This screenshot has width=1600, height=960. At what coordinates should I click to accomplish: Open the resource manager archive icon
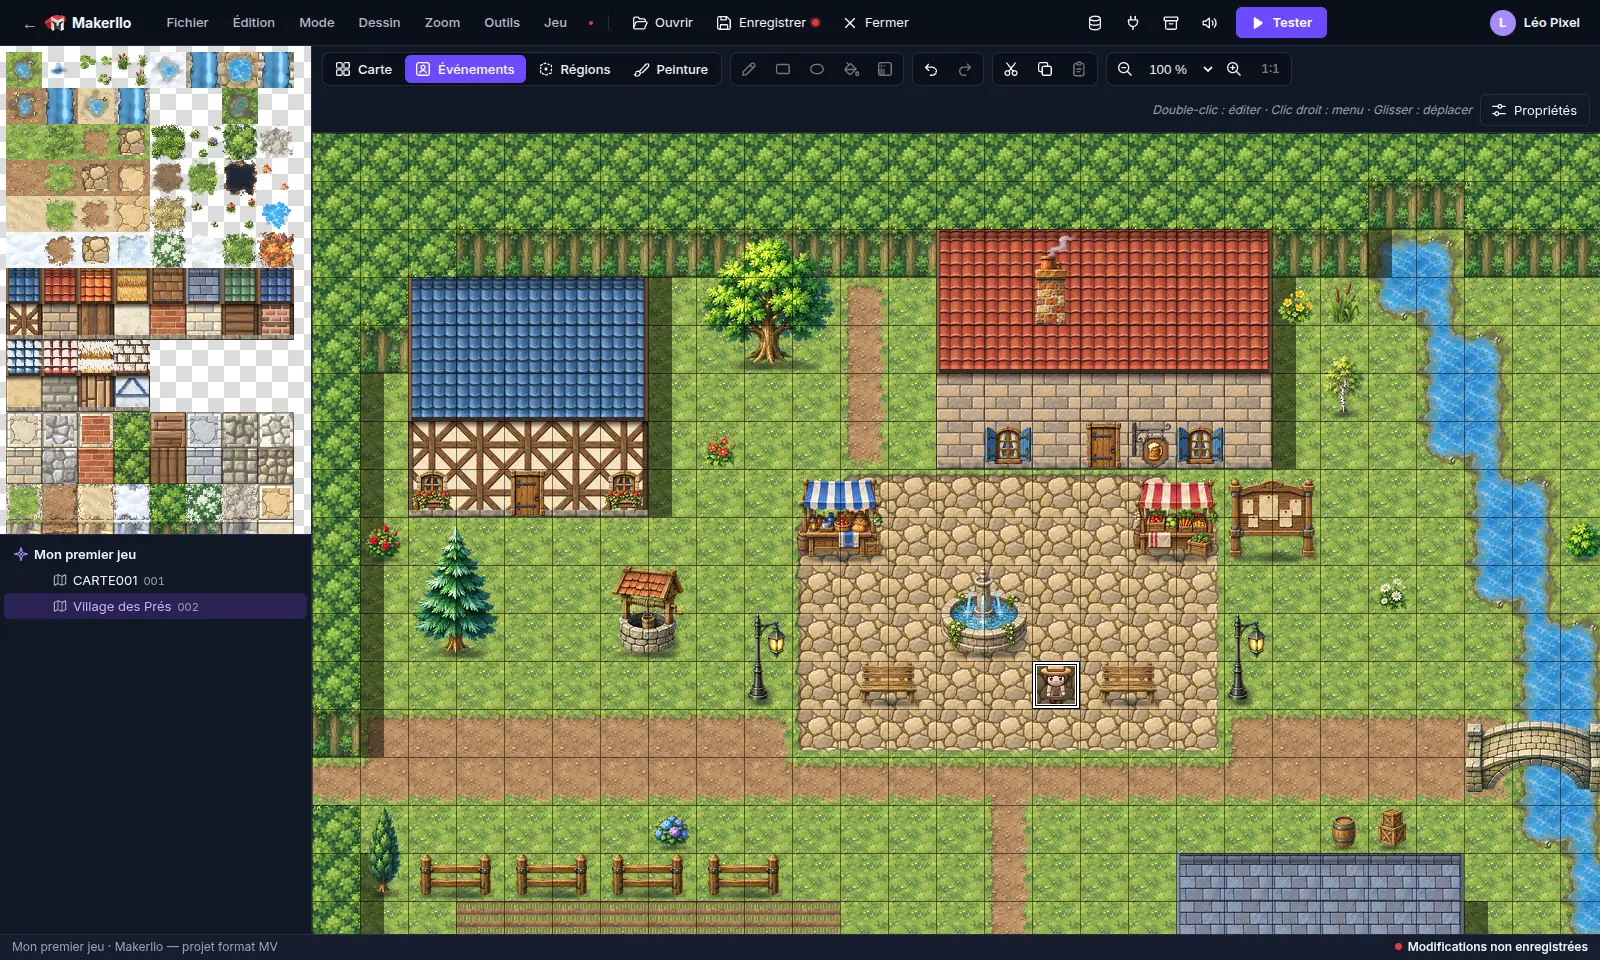pyautogui.click(x=1171, y=22)
